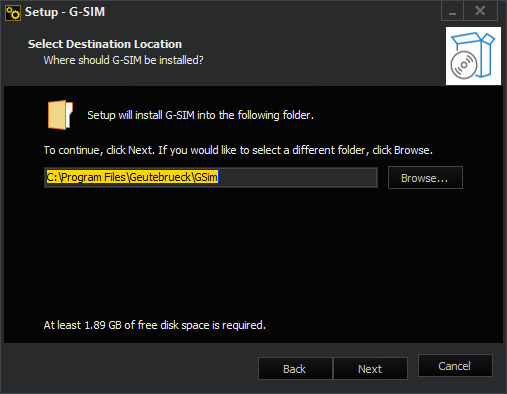Viewport: 507px width, 394px height.
Task: Go to the previous step with Back
Action: (x=295, y=369)
